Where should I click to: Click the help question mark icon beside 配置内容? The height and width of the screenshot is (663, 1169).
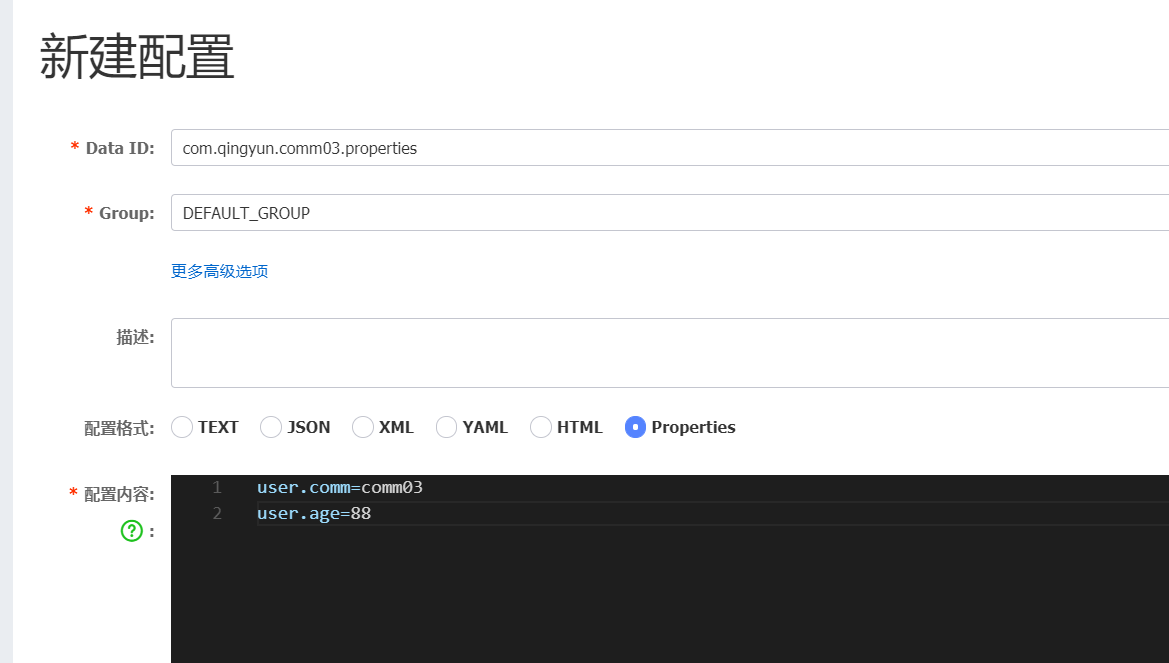click(131, 530)
